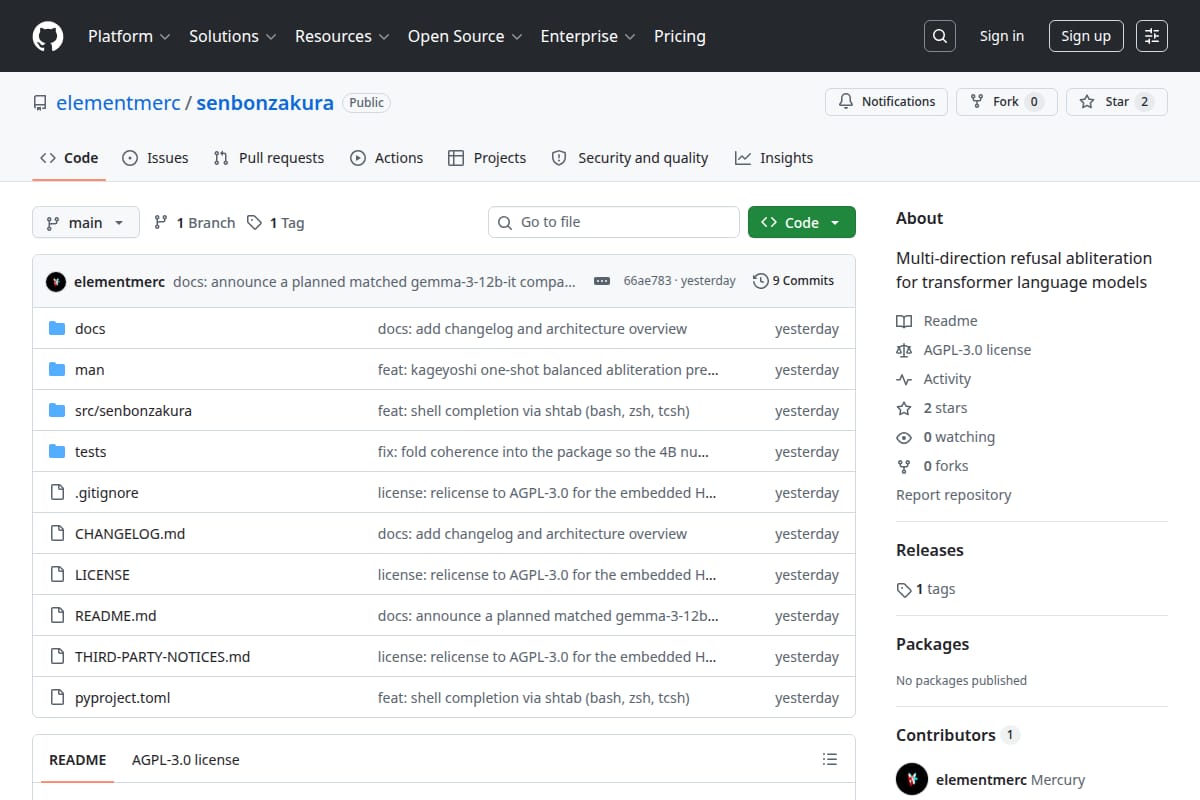Expand commit message ellipsis button
1200x800 pixels.
tap(602, 282)
